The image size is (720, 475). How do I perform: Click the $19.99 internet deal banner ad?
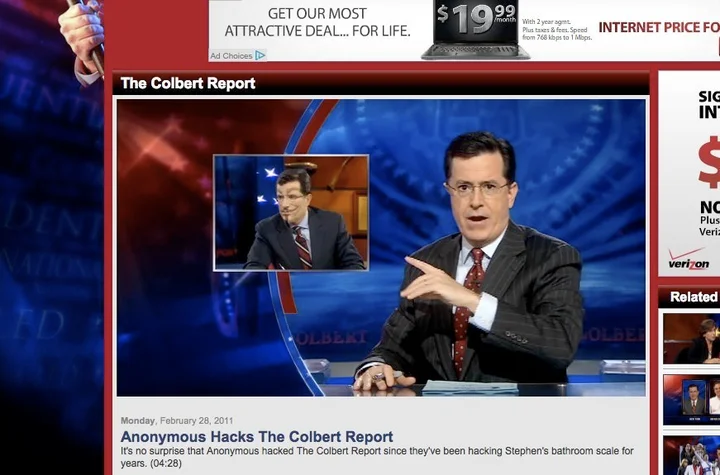464,30
